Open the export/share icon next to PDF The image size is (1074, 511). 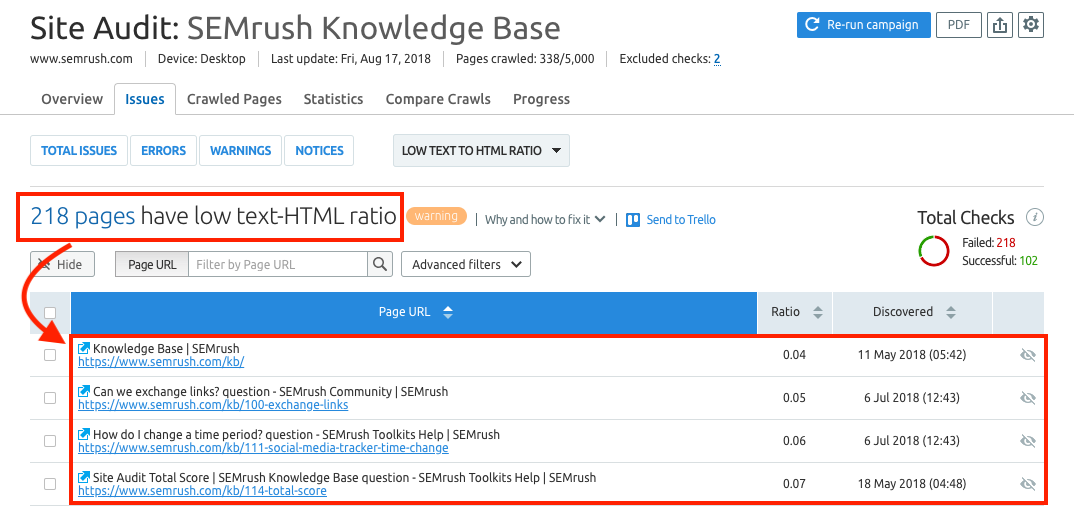1000,25
